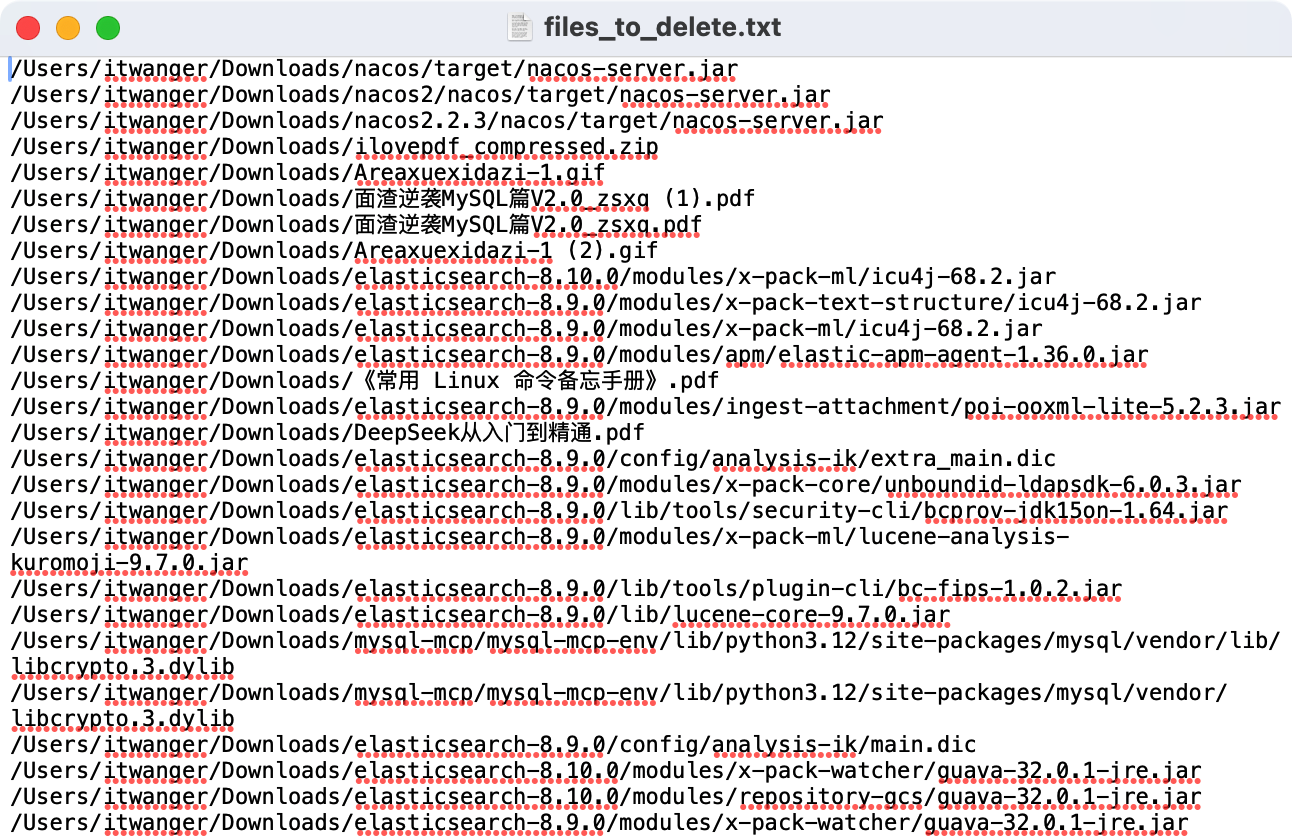Click the files_to_delete.txt window title text

pos(661,27)
